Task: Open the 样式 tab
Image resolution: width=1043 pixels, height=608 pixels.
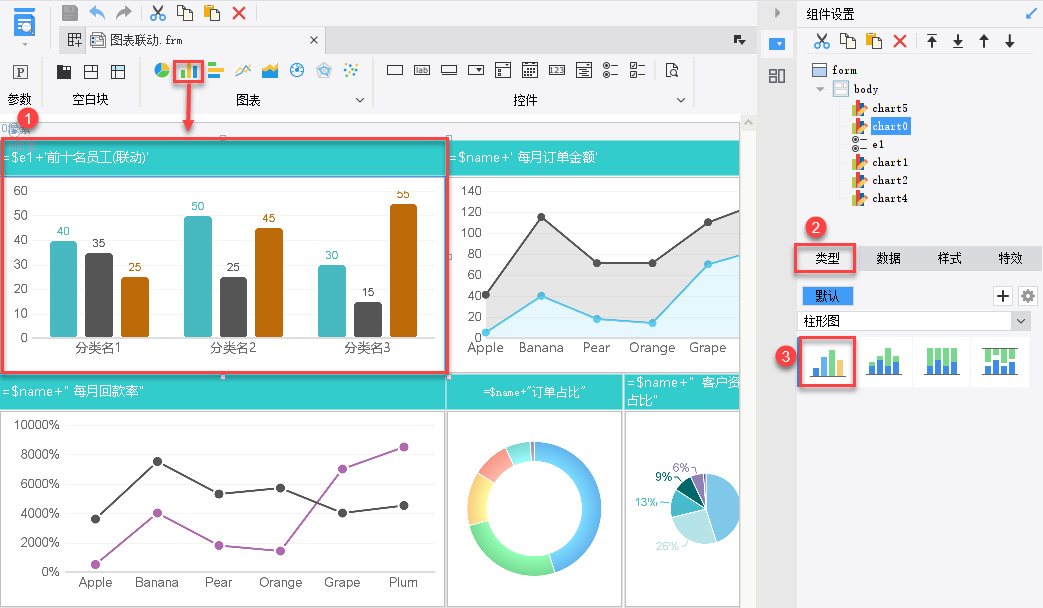Action: pyautogui.click(x=949, y=258)
